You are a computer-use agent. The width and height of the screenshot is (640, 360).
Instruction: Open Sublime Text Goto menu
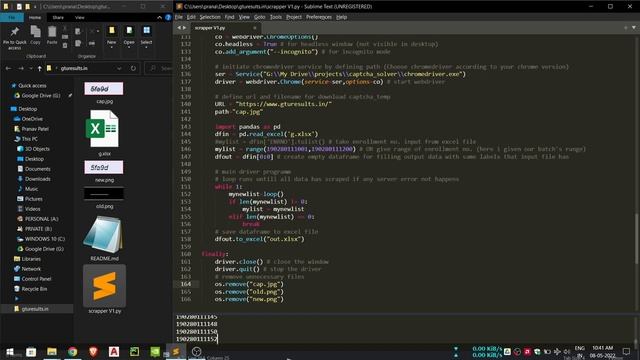tap(260, 17)
